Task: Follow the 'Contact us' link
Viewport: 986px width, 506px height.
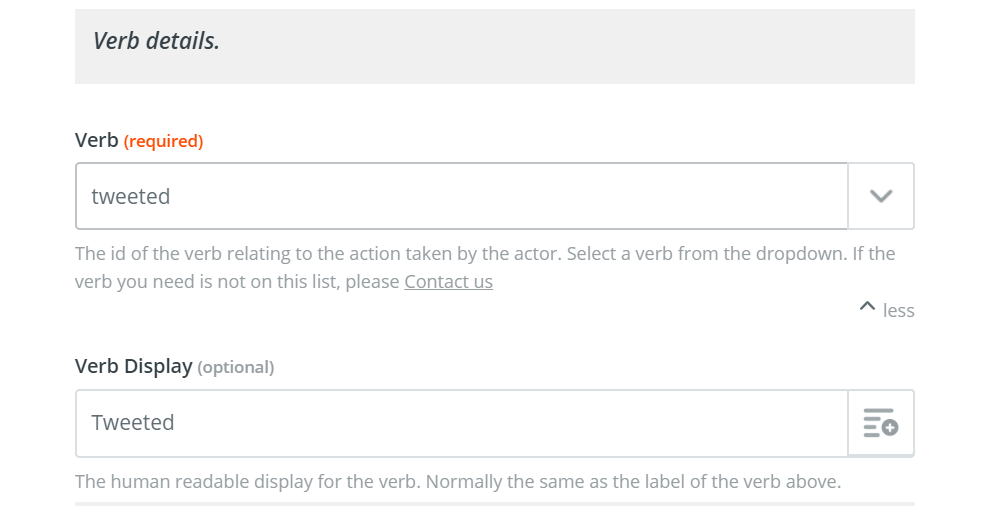Action: 448,282
